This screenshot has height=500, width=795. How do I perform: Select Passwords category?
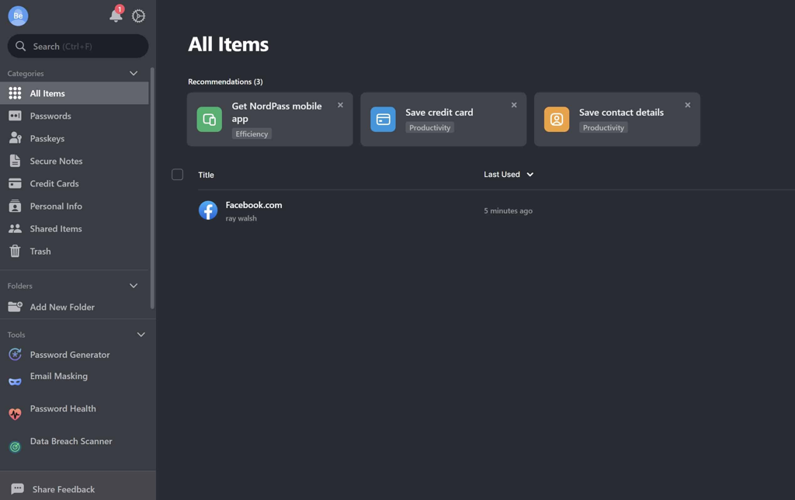(50, 116)
